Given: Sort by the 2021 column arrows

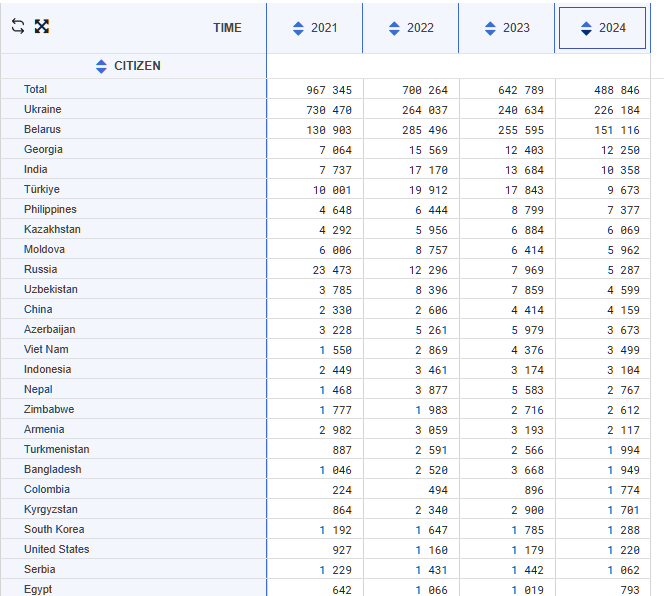Looking at the screenshot, I should pyautogui.click(x=298, y=29).
